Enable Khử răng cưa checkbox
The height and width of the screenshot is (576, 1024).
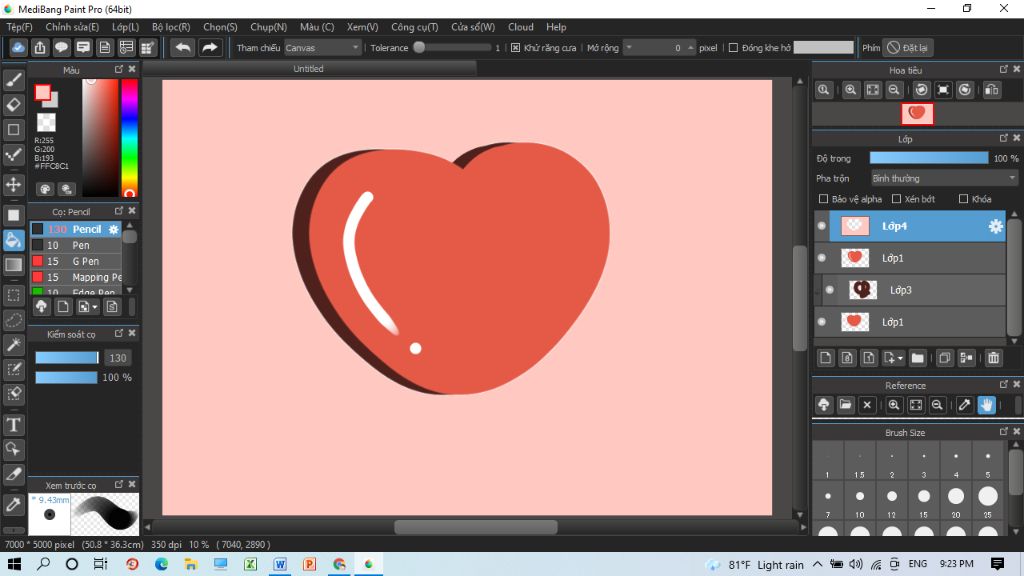coord(515,48)
